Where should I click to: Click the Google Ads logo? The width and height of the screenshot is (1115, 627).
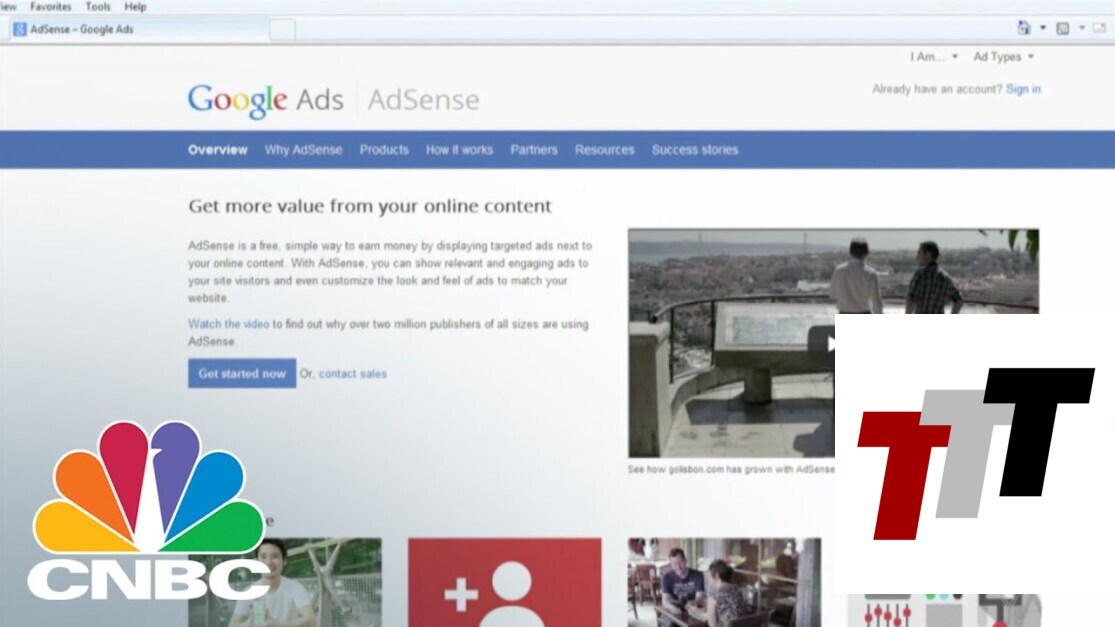pos(265,100)
